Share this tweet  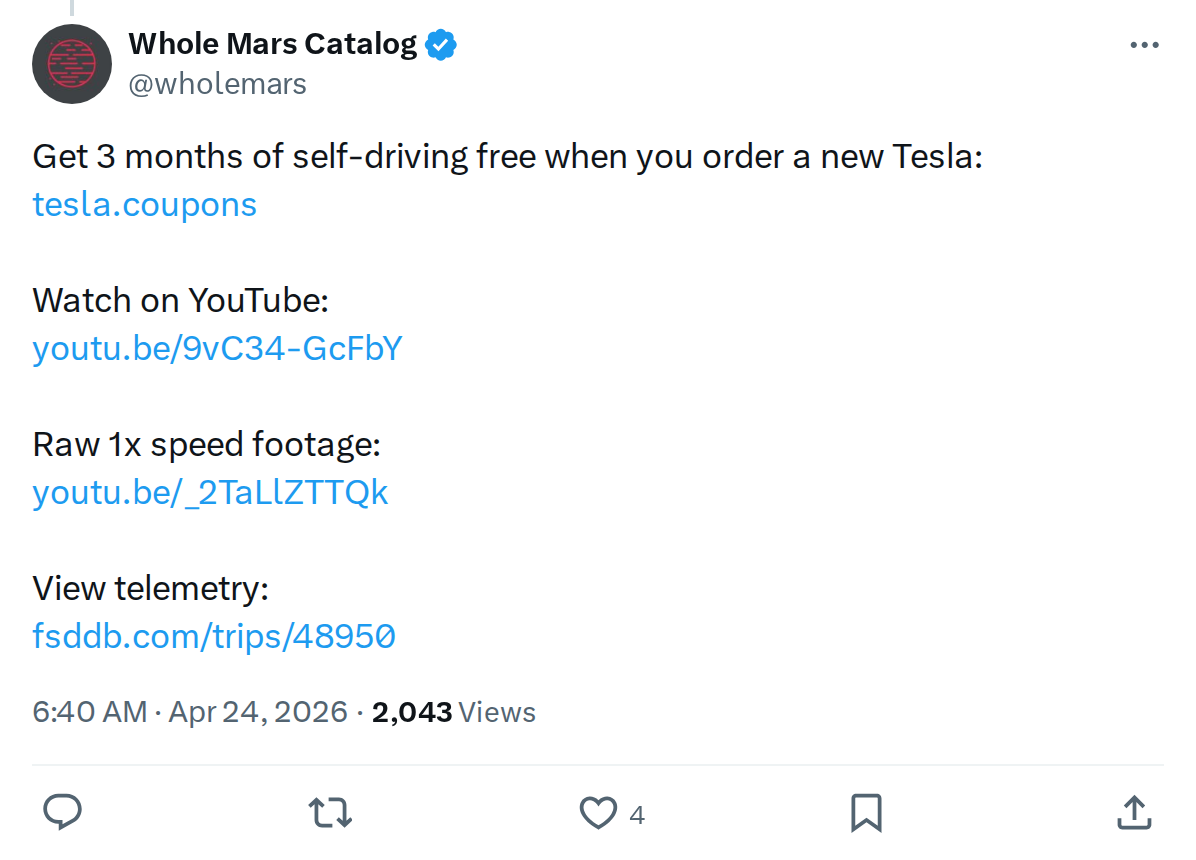coord(1134,813)
